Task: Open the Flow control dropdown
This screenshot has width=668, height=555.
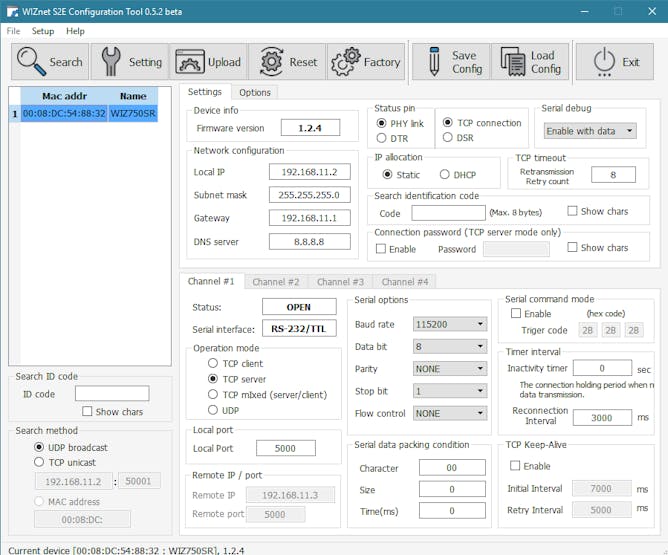Action: tap(450, 413)
